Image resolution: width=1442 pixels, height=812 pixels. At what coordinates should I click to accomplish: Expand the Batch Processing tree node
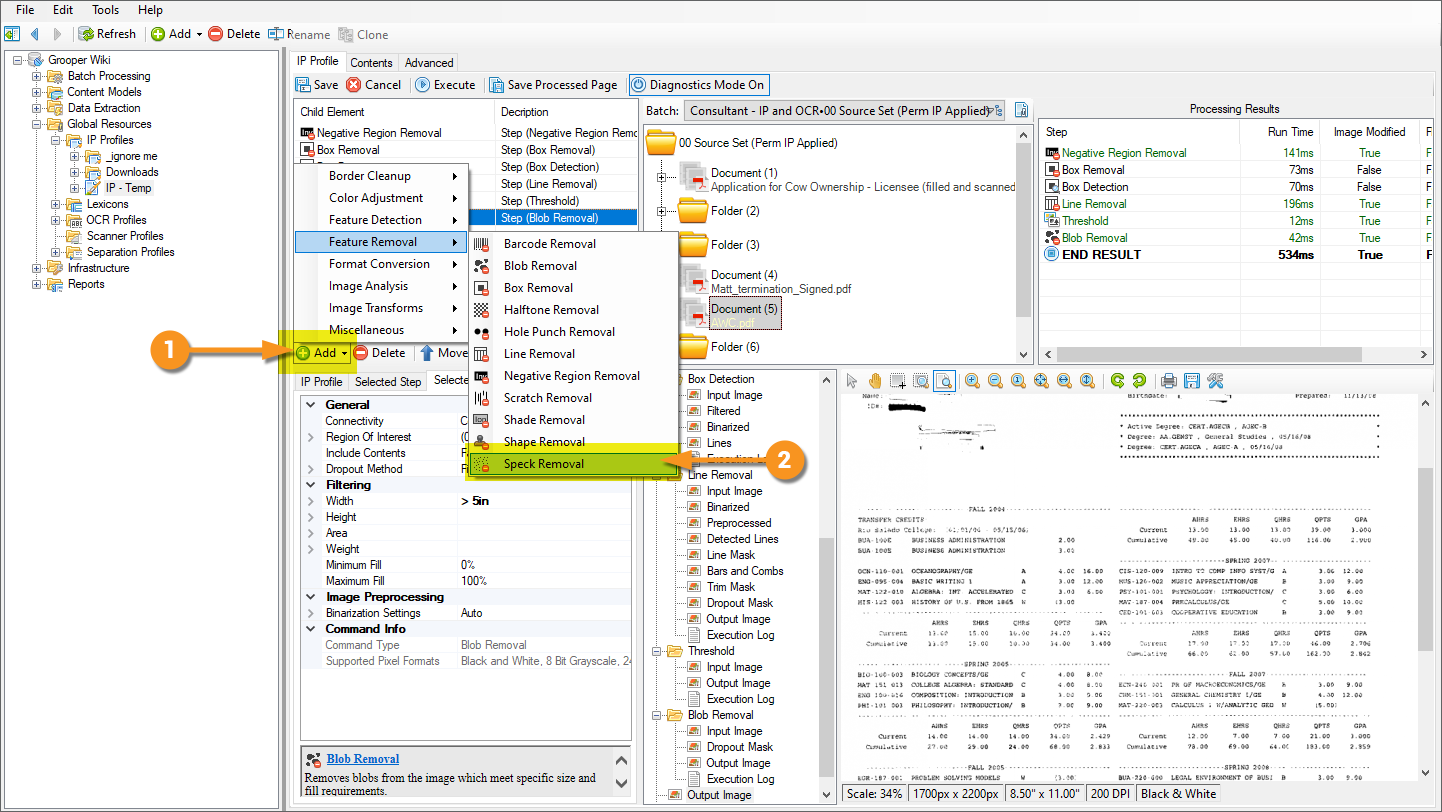click(37, 76)
